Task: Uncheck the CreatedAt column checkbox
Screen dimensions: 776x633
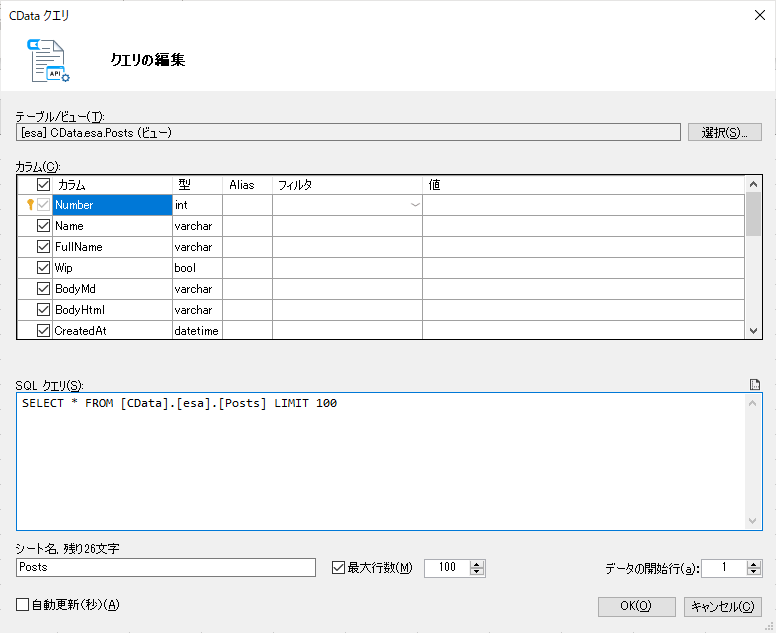Action: (x=43, y=331)
